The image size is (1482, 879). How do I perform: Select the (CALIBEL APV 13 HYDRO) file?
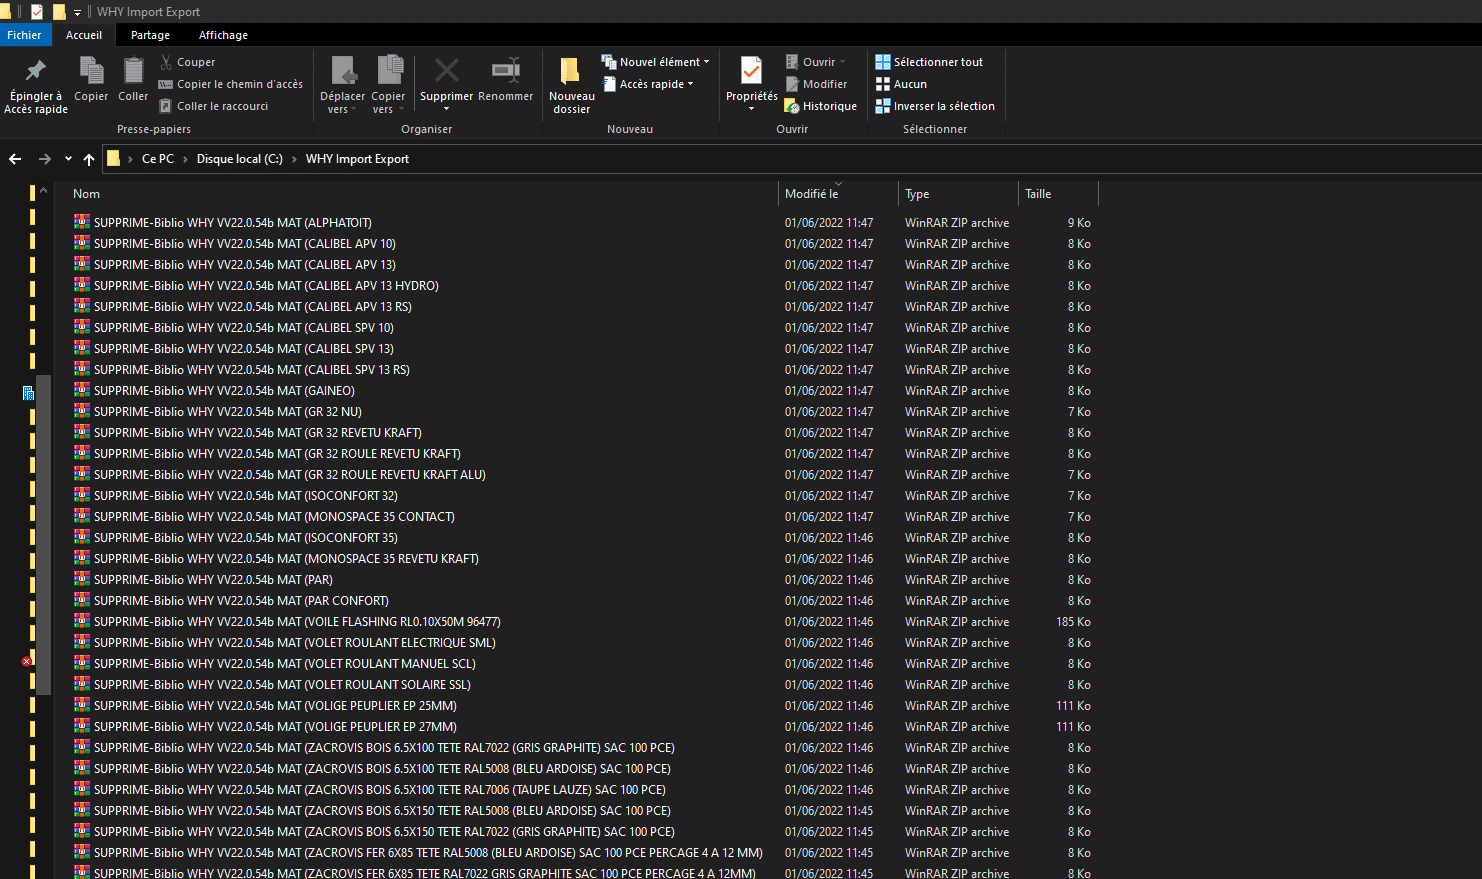[x=266, y=286]
